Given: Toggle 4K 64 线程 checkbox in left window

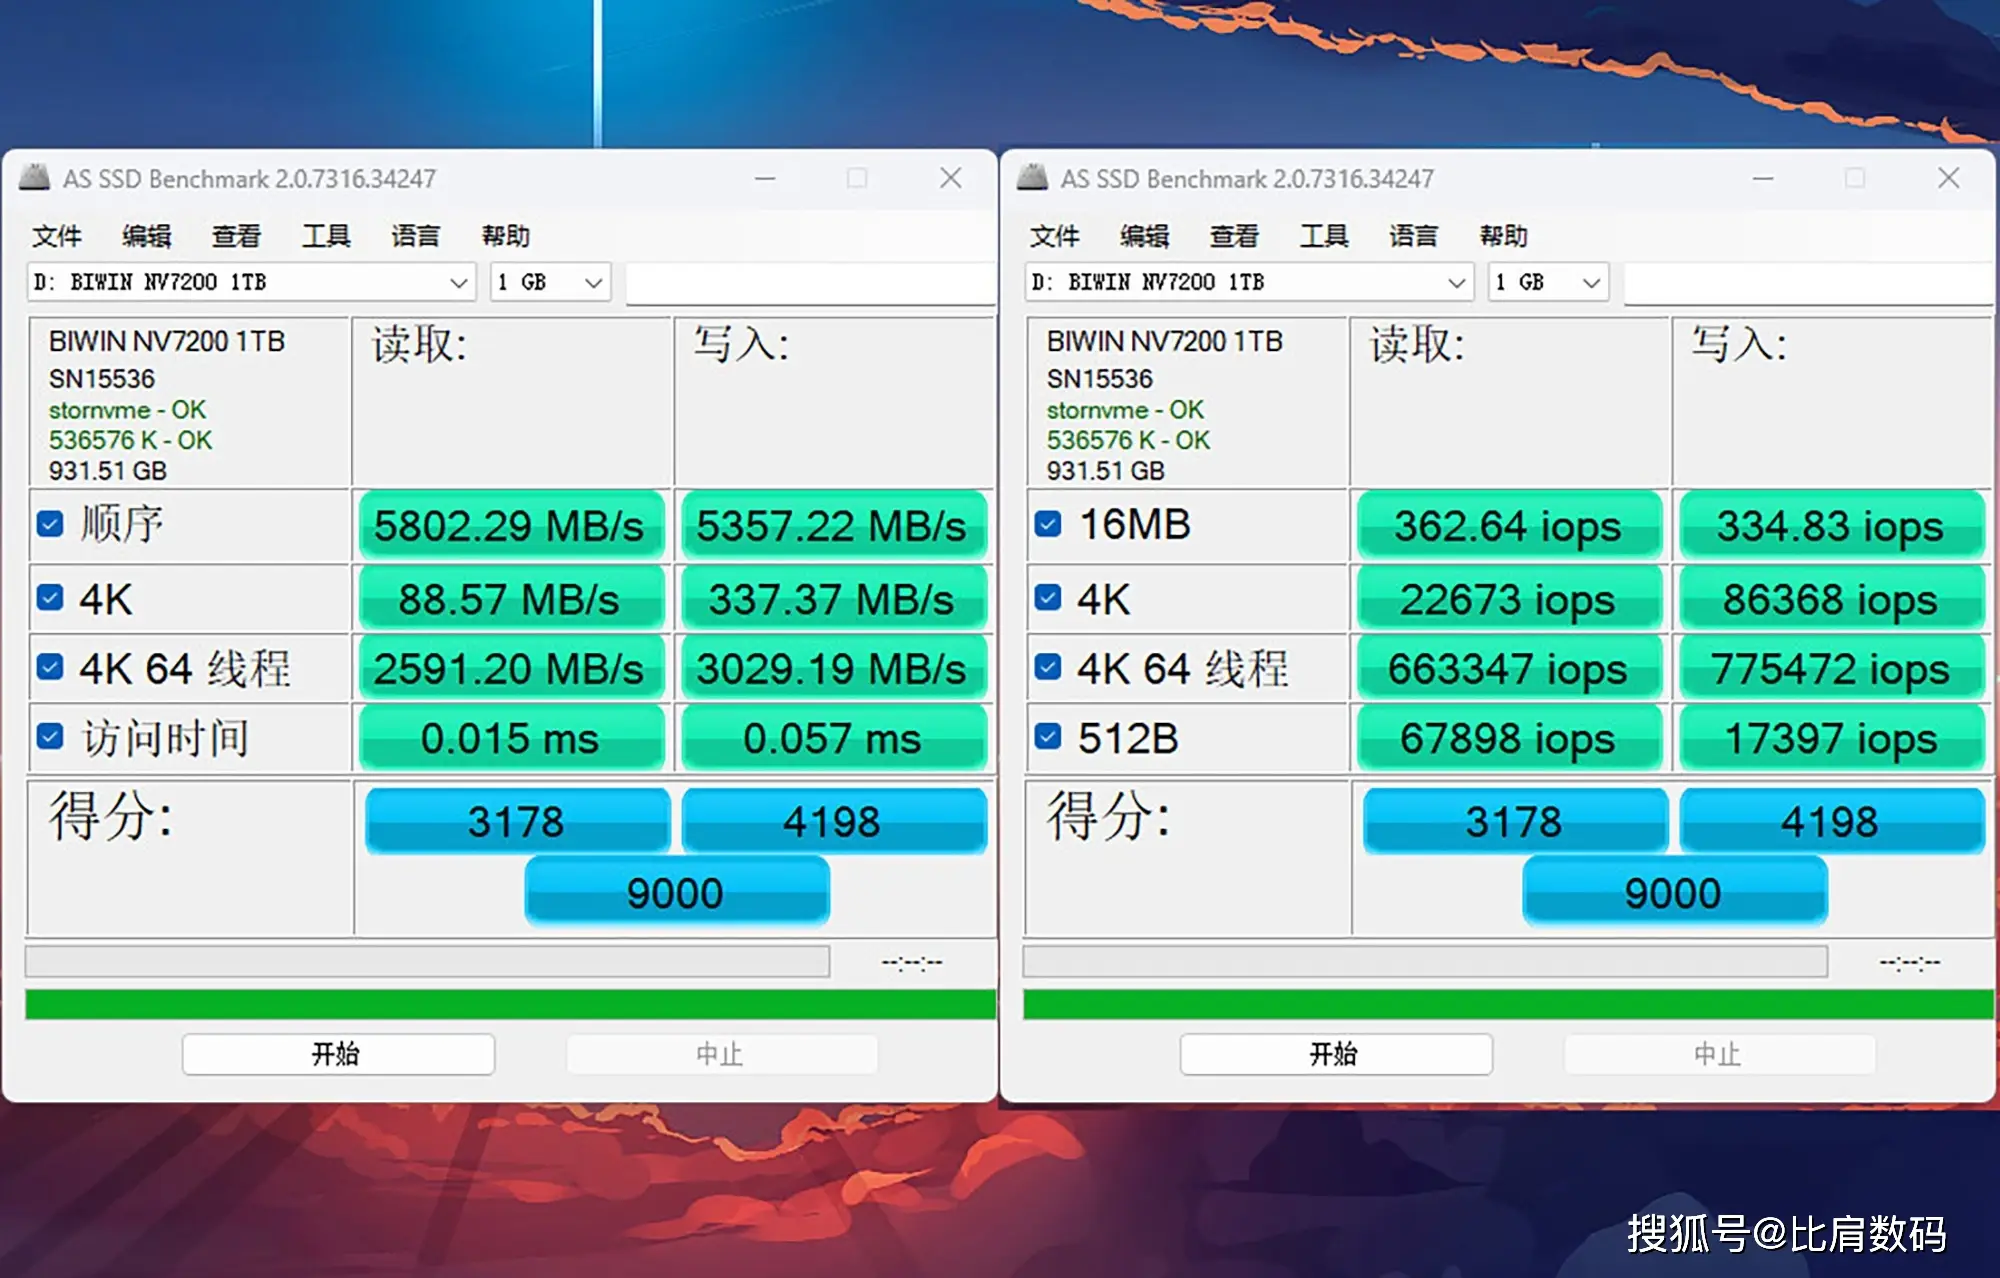Looking at the screenshot, I should pos(50,667).
